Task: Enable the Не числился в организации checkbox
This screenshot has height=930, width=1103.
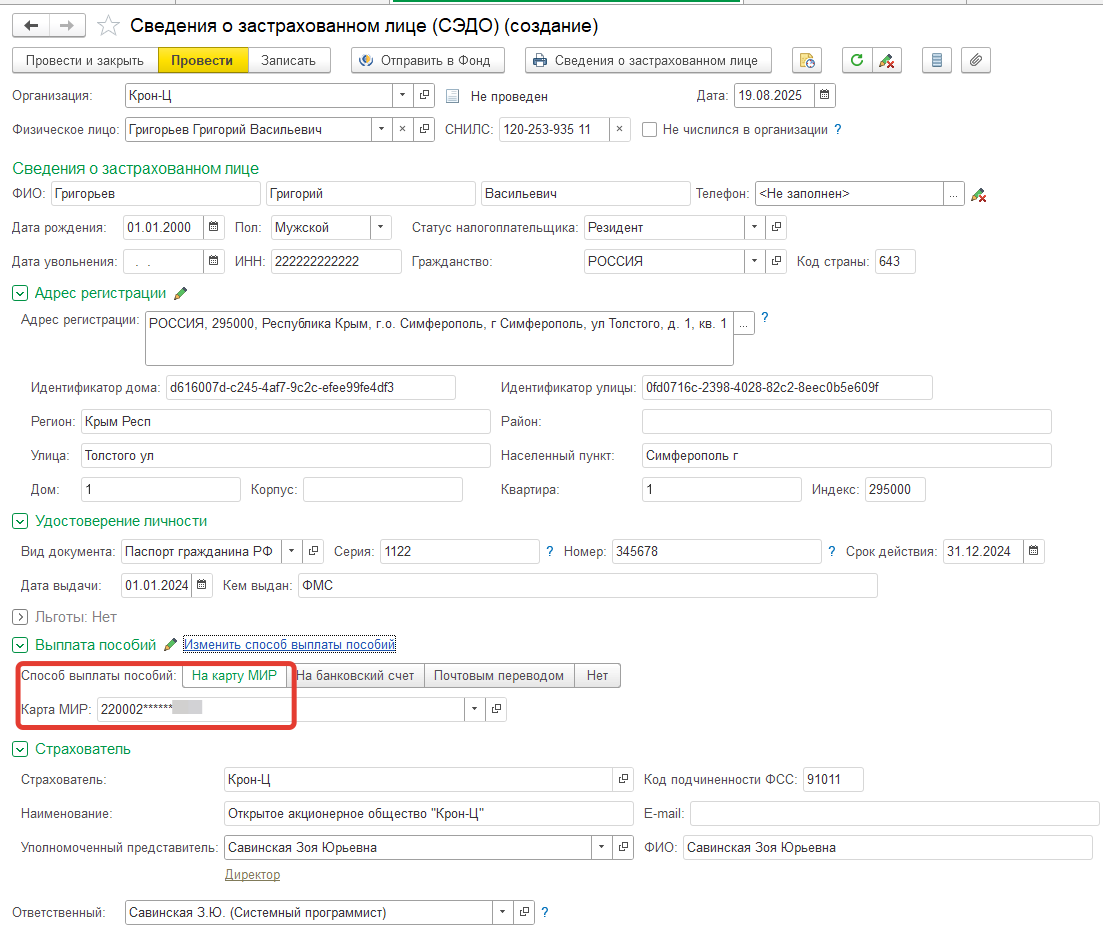Action: [650, 129]
